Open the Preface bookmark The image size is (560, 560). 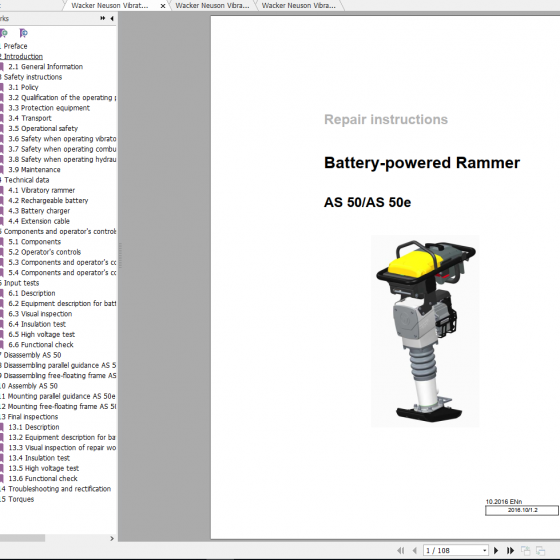point(14,46)
